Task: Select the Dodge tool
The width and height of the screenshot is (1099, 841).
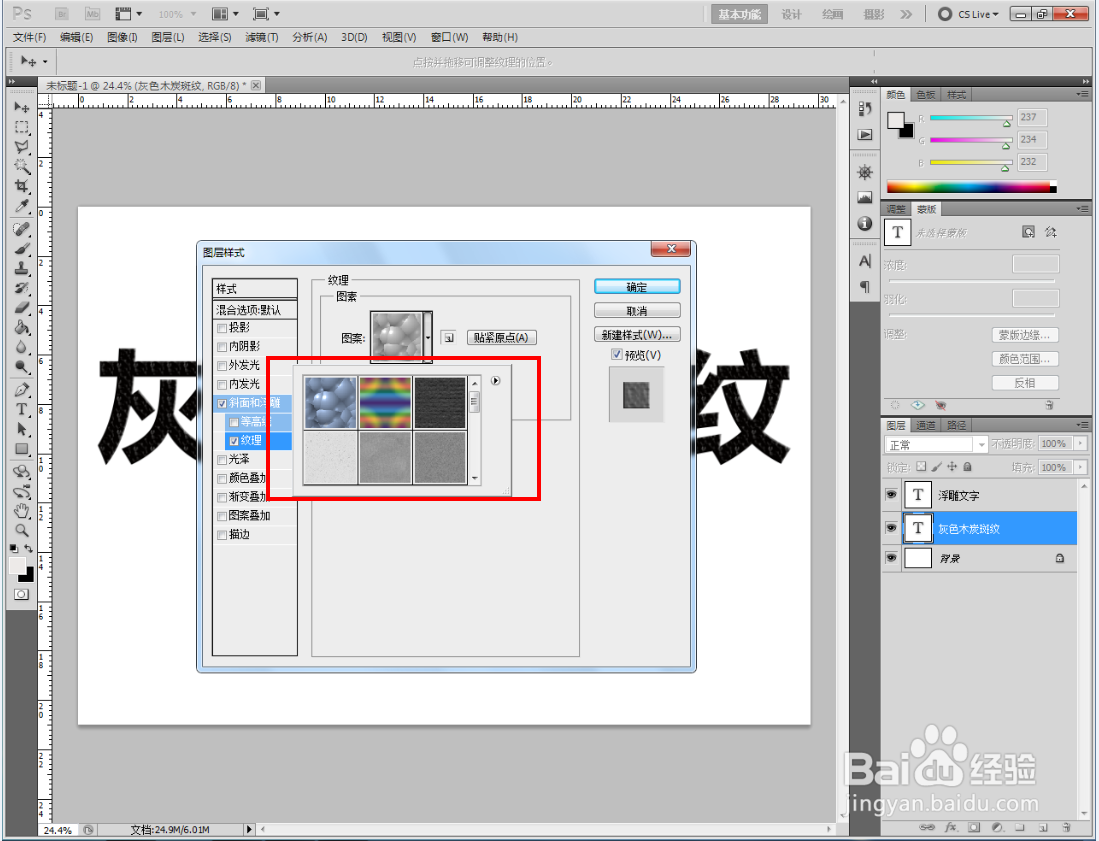Action: point(22,367)
